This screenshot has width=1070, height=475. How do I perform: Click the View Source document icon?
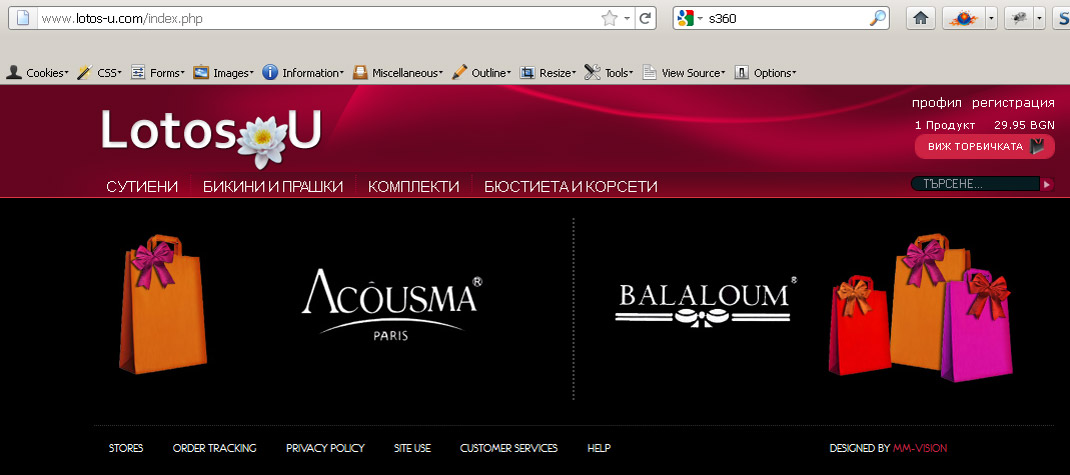650,72
